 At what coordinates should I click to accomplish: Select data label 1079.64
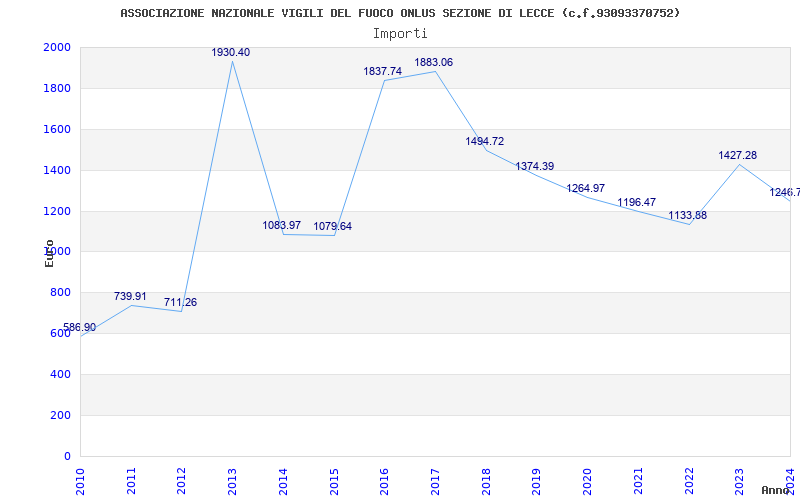click(333, 227)
